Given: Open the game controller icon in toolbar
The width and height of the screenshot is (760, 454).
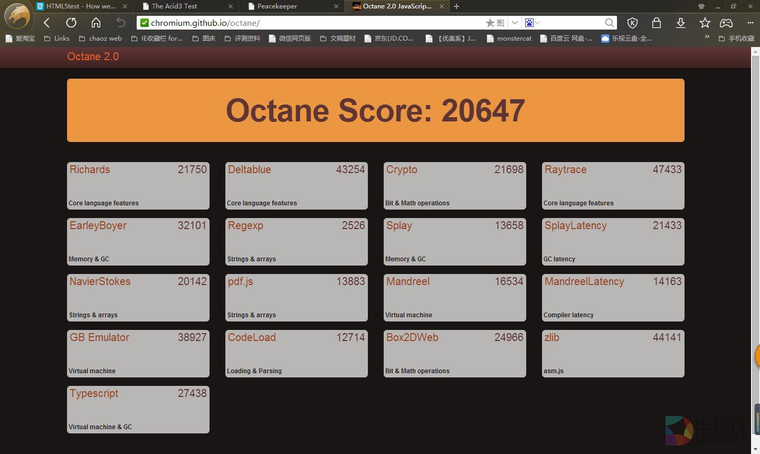Looking at the screenshot, I should (x=727, y=22).
